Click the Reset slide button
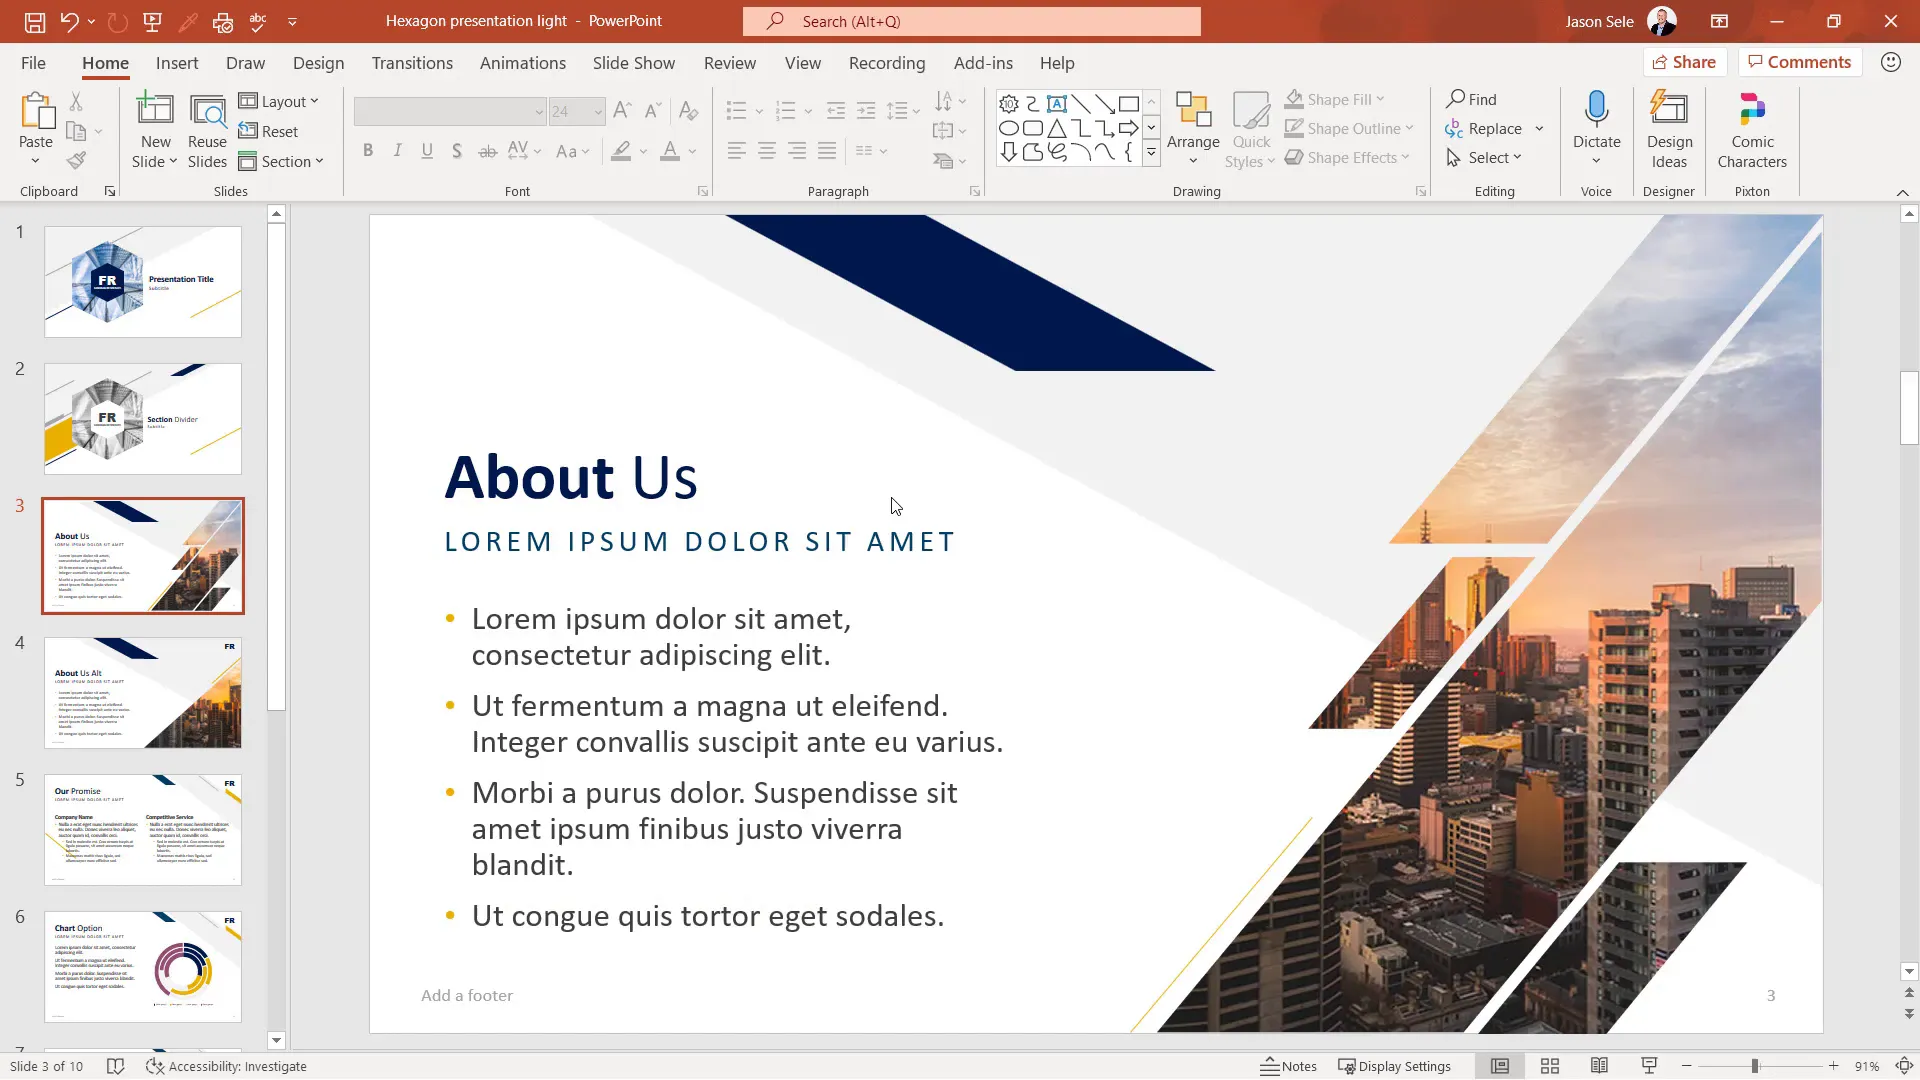This screenshot has width=1920, height=1080. (x=269, y=131)
